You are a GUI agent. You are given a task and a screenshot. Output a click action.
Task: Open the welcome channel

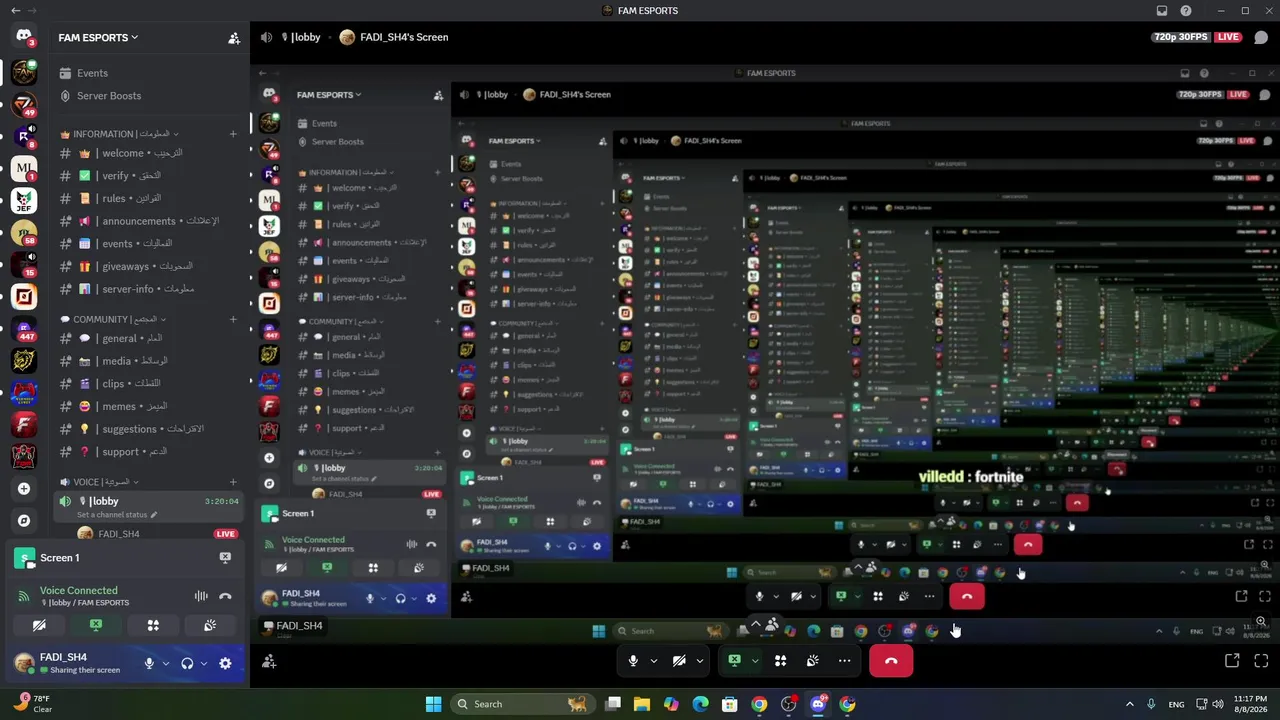pyautogui.click(x=149, y=153)
